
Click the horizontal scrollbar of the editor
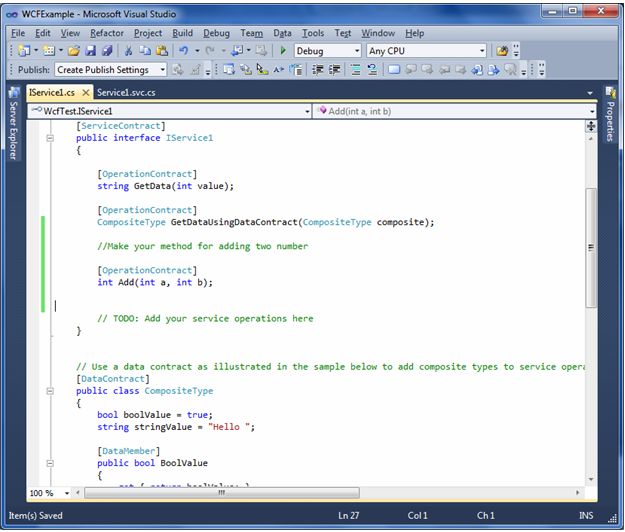pyautogui.click(x=220, y=493)
